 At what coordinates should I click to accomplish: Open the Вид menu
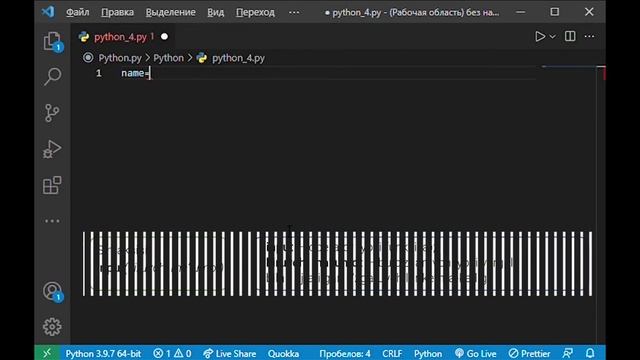click(216, 12)
